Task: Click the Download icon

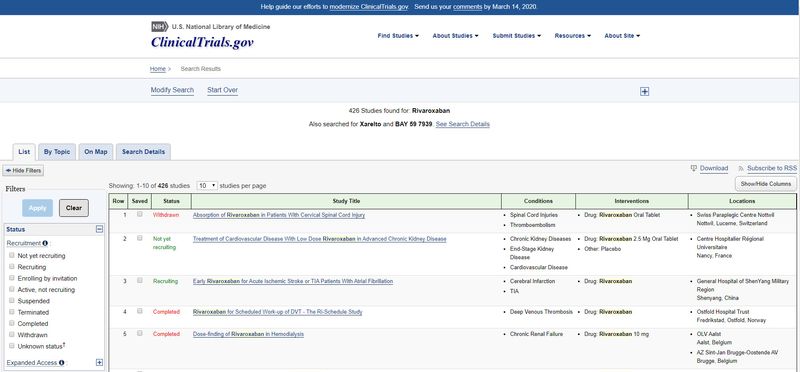Action: pos(693,168)
